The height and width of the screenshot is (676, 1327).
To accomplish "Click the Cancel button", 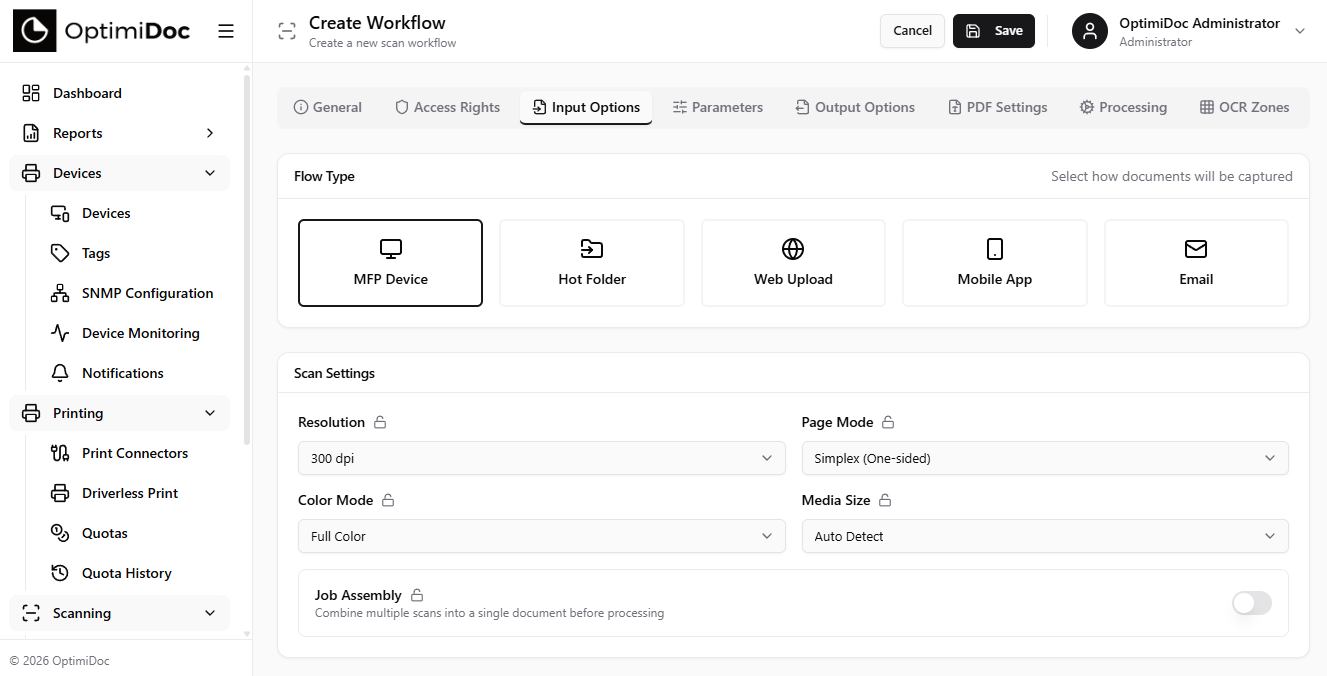I will point(912,31).
